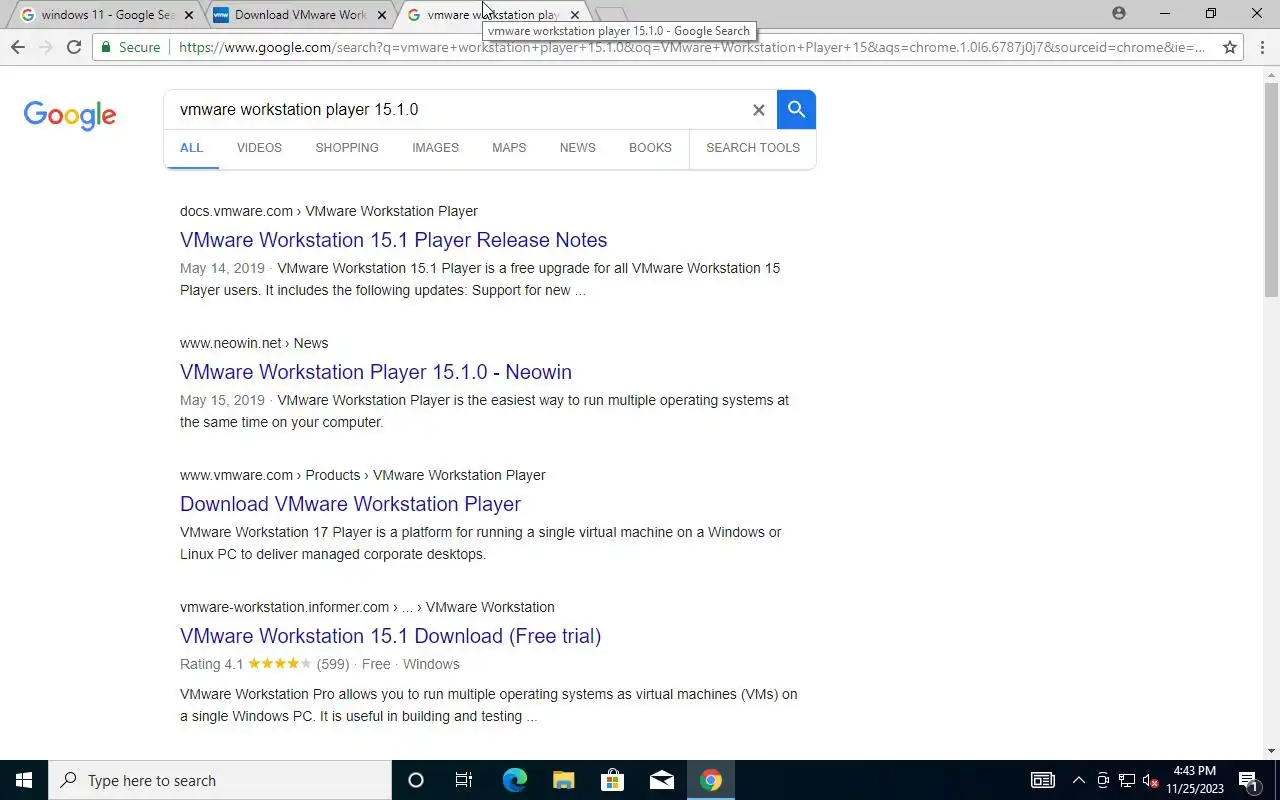Click the vmware-workstation.informer.com breadcrumb
The width and height of the screenshot is (1280, 800).
tap(367, 607)
